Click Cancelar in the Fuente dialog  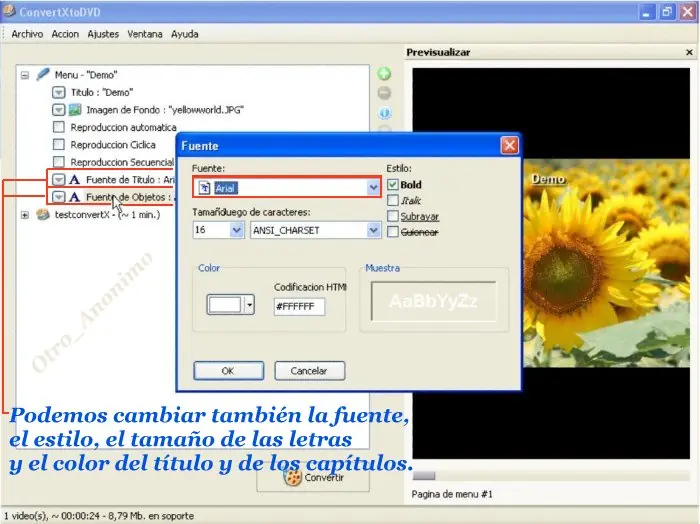(309, 370)
